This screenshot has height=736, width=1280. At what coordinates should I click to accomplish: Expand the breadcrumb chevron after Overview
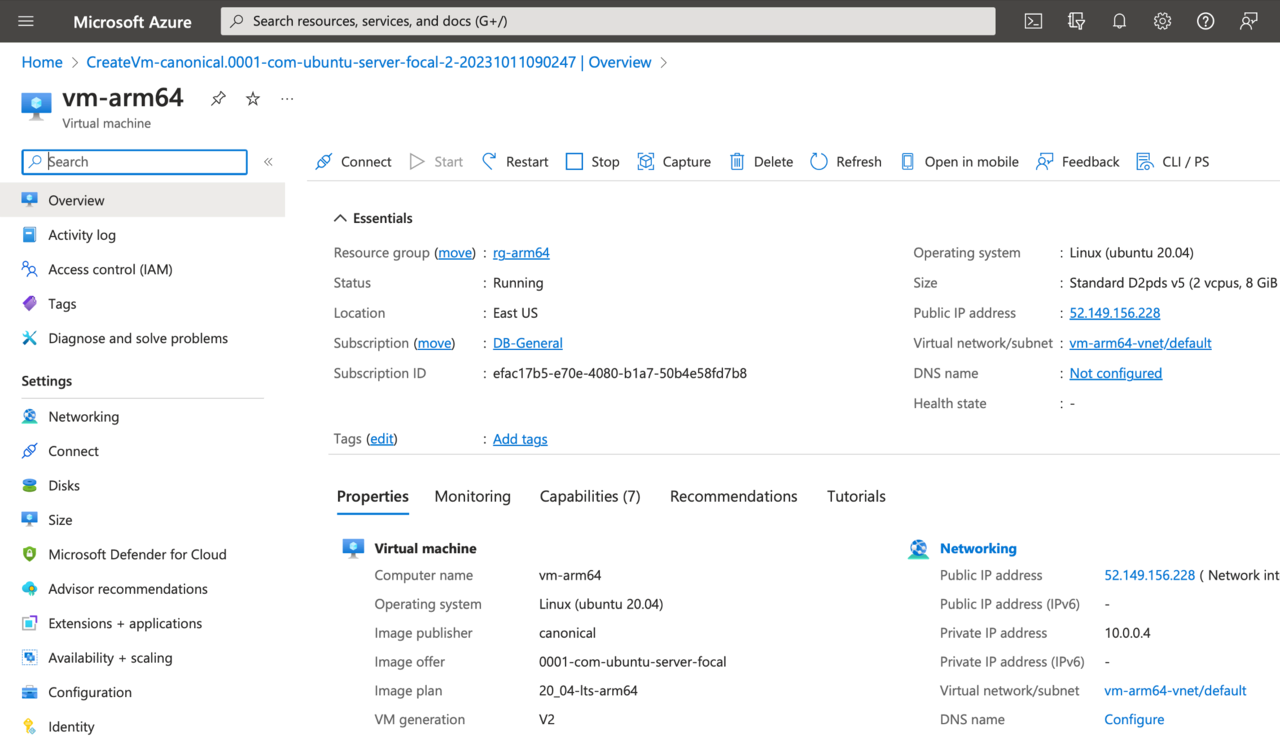(x=662, y=62)
